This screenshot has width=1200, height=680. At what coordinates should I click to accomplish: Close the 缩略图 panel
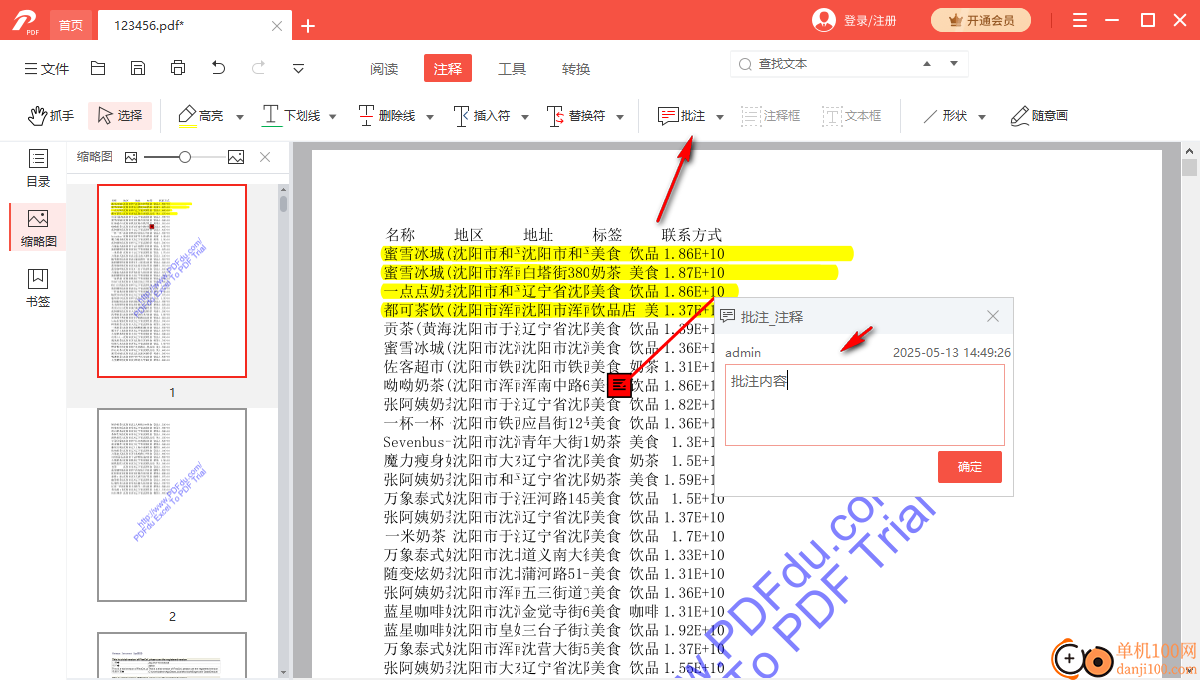[x=265, y=157]
